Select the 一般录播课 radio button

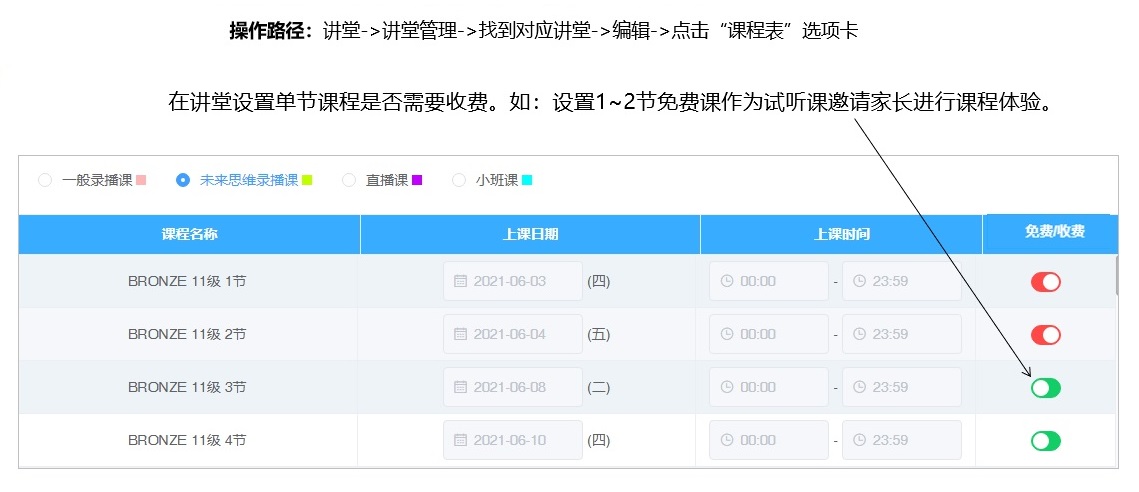pyautogui.click(x=45, y=180)
